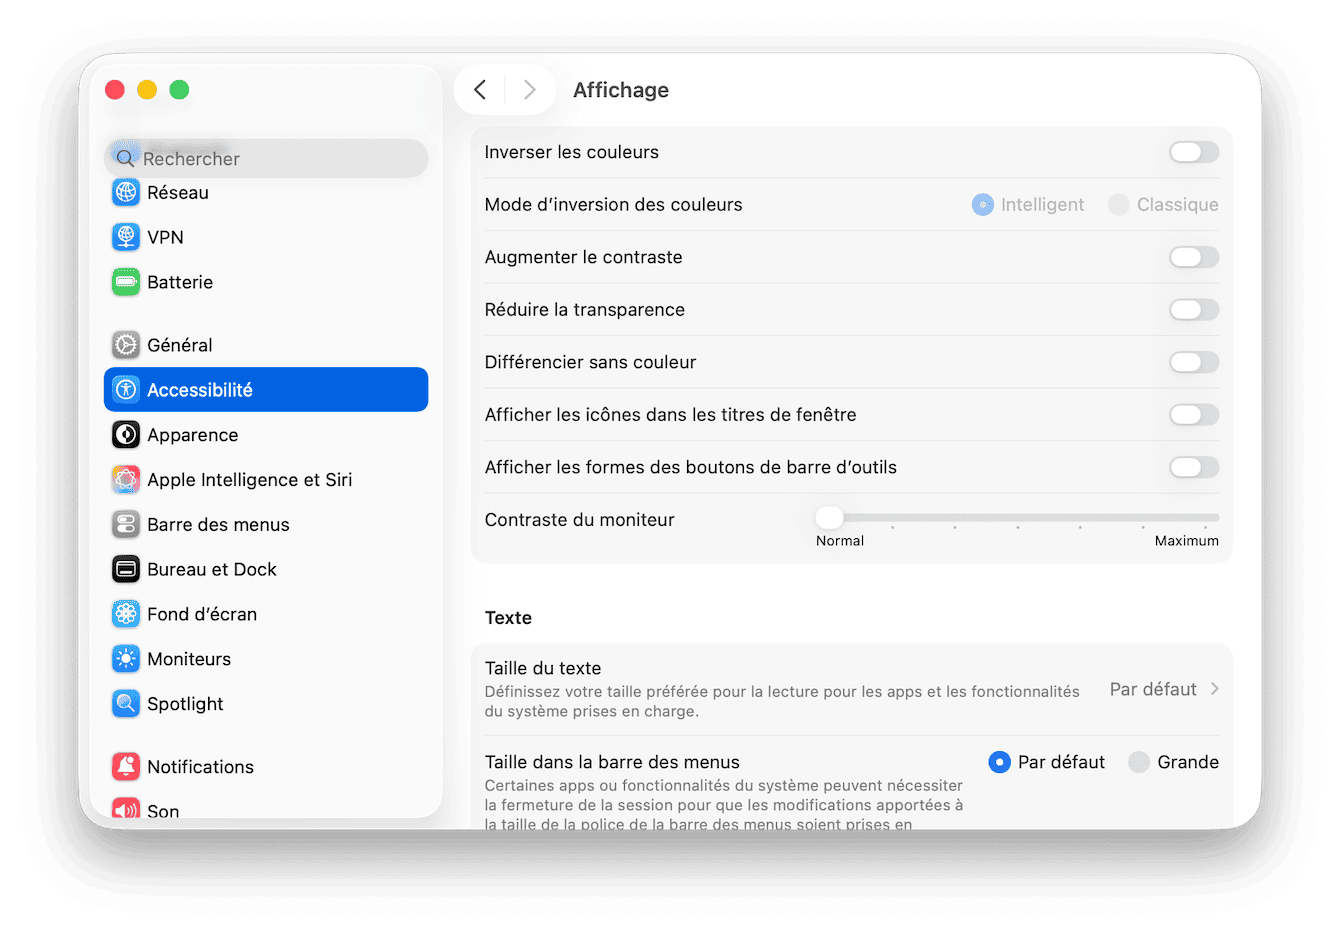Open the VPN settings icon
This screenshot has width=1340, height=933.
[125, 237]
